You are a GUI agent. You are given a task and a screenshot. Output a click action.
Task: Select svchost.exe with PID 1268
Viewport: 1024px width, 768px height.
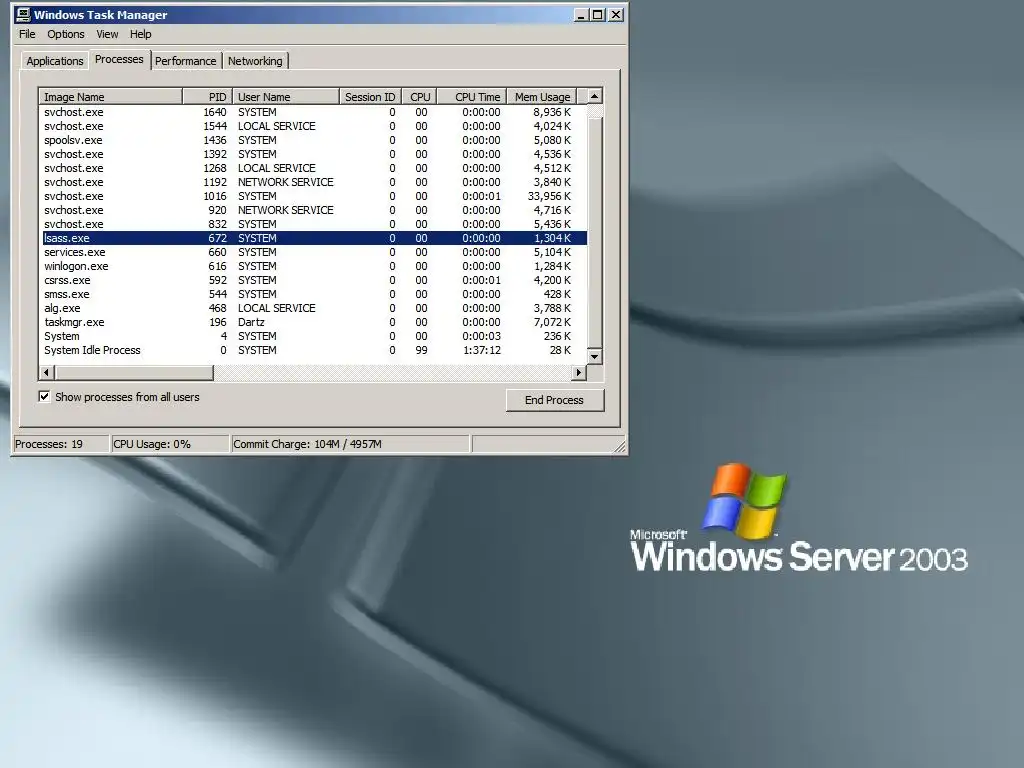point(313,168)
